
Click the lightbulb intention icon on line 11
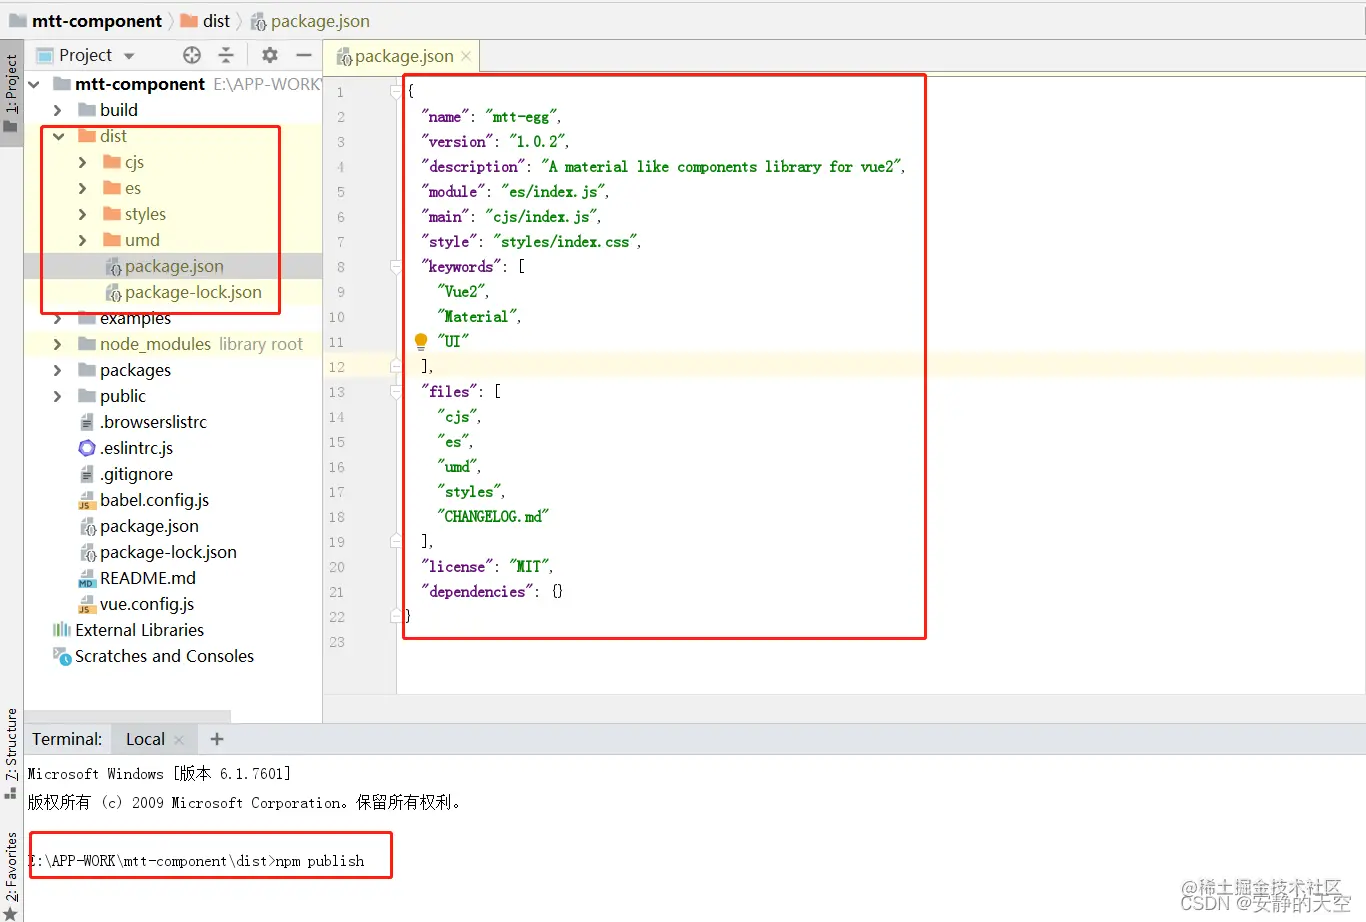[421, 342]
